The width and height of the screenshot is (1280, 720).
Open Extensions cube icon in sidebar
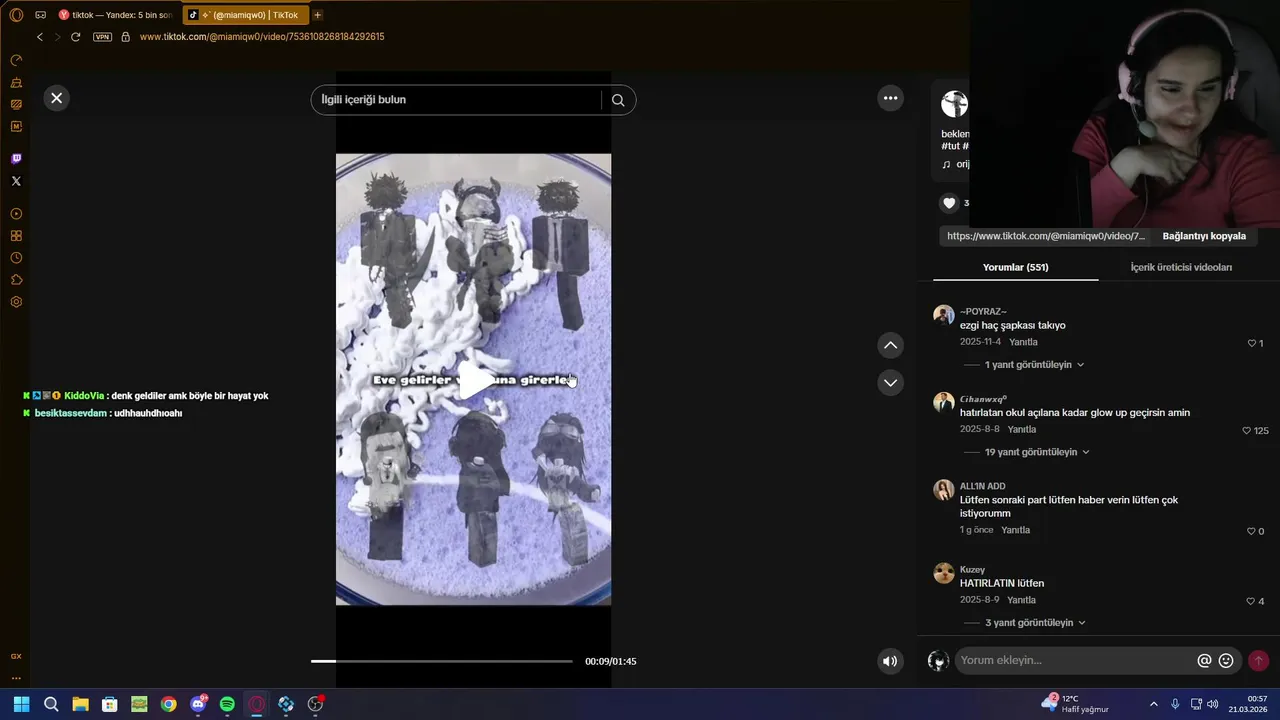point(16,280)
